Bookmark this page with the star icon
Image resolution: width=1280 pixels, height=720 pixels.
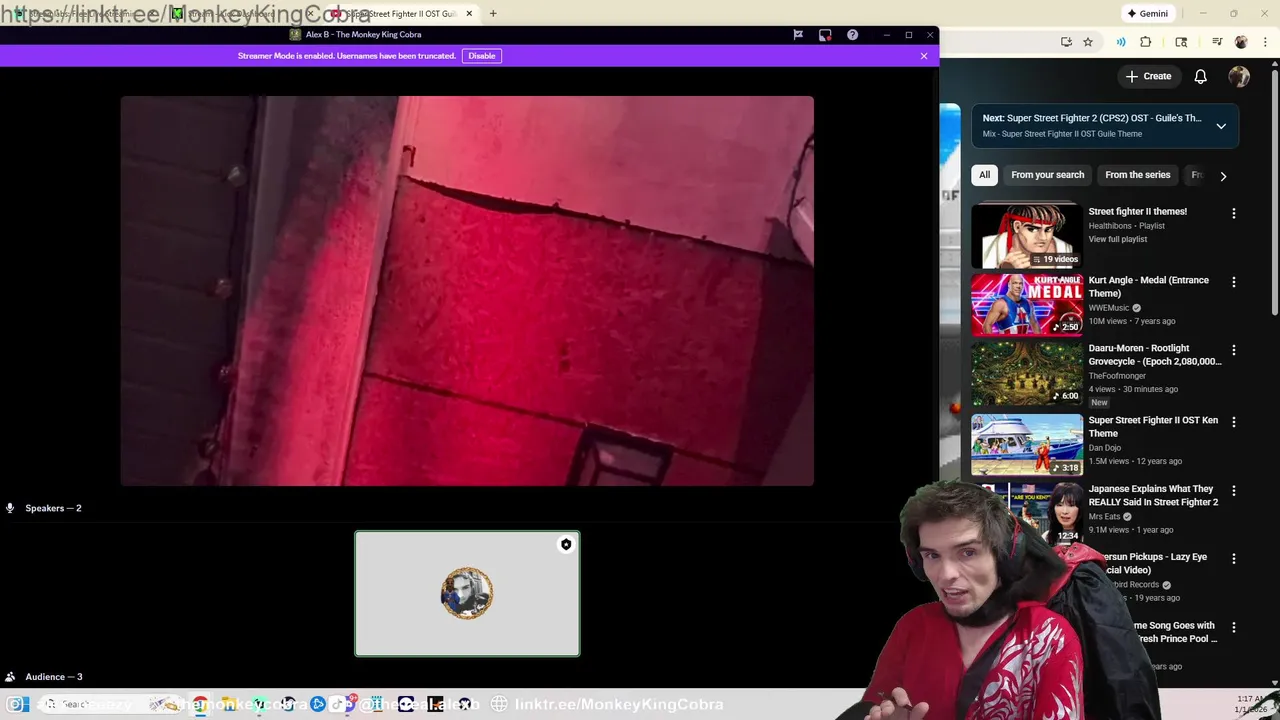[1088, 42]
